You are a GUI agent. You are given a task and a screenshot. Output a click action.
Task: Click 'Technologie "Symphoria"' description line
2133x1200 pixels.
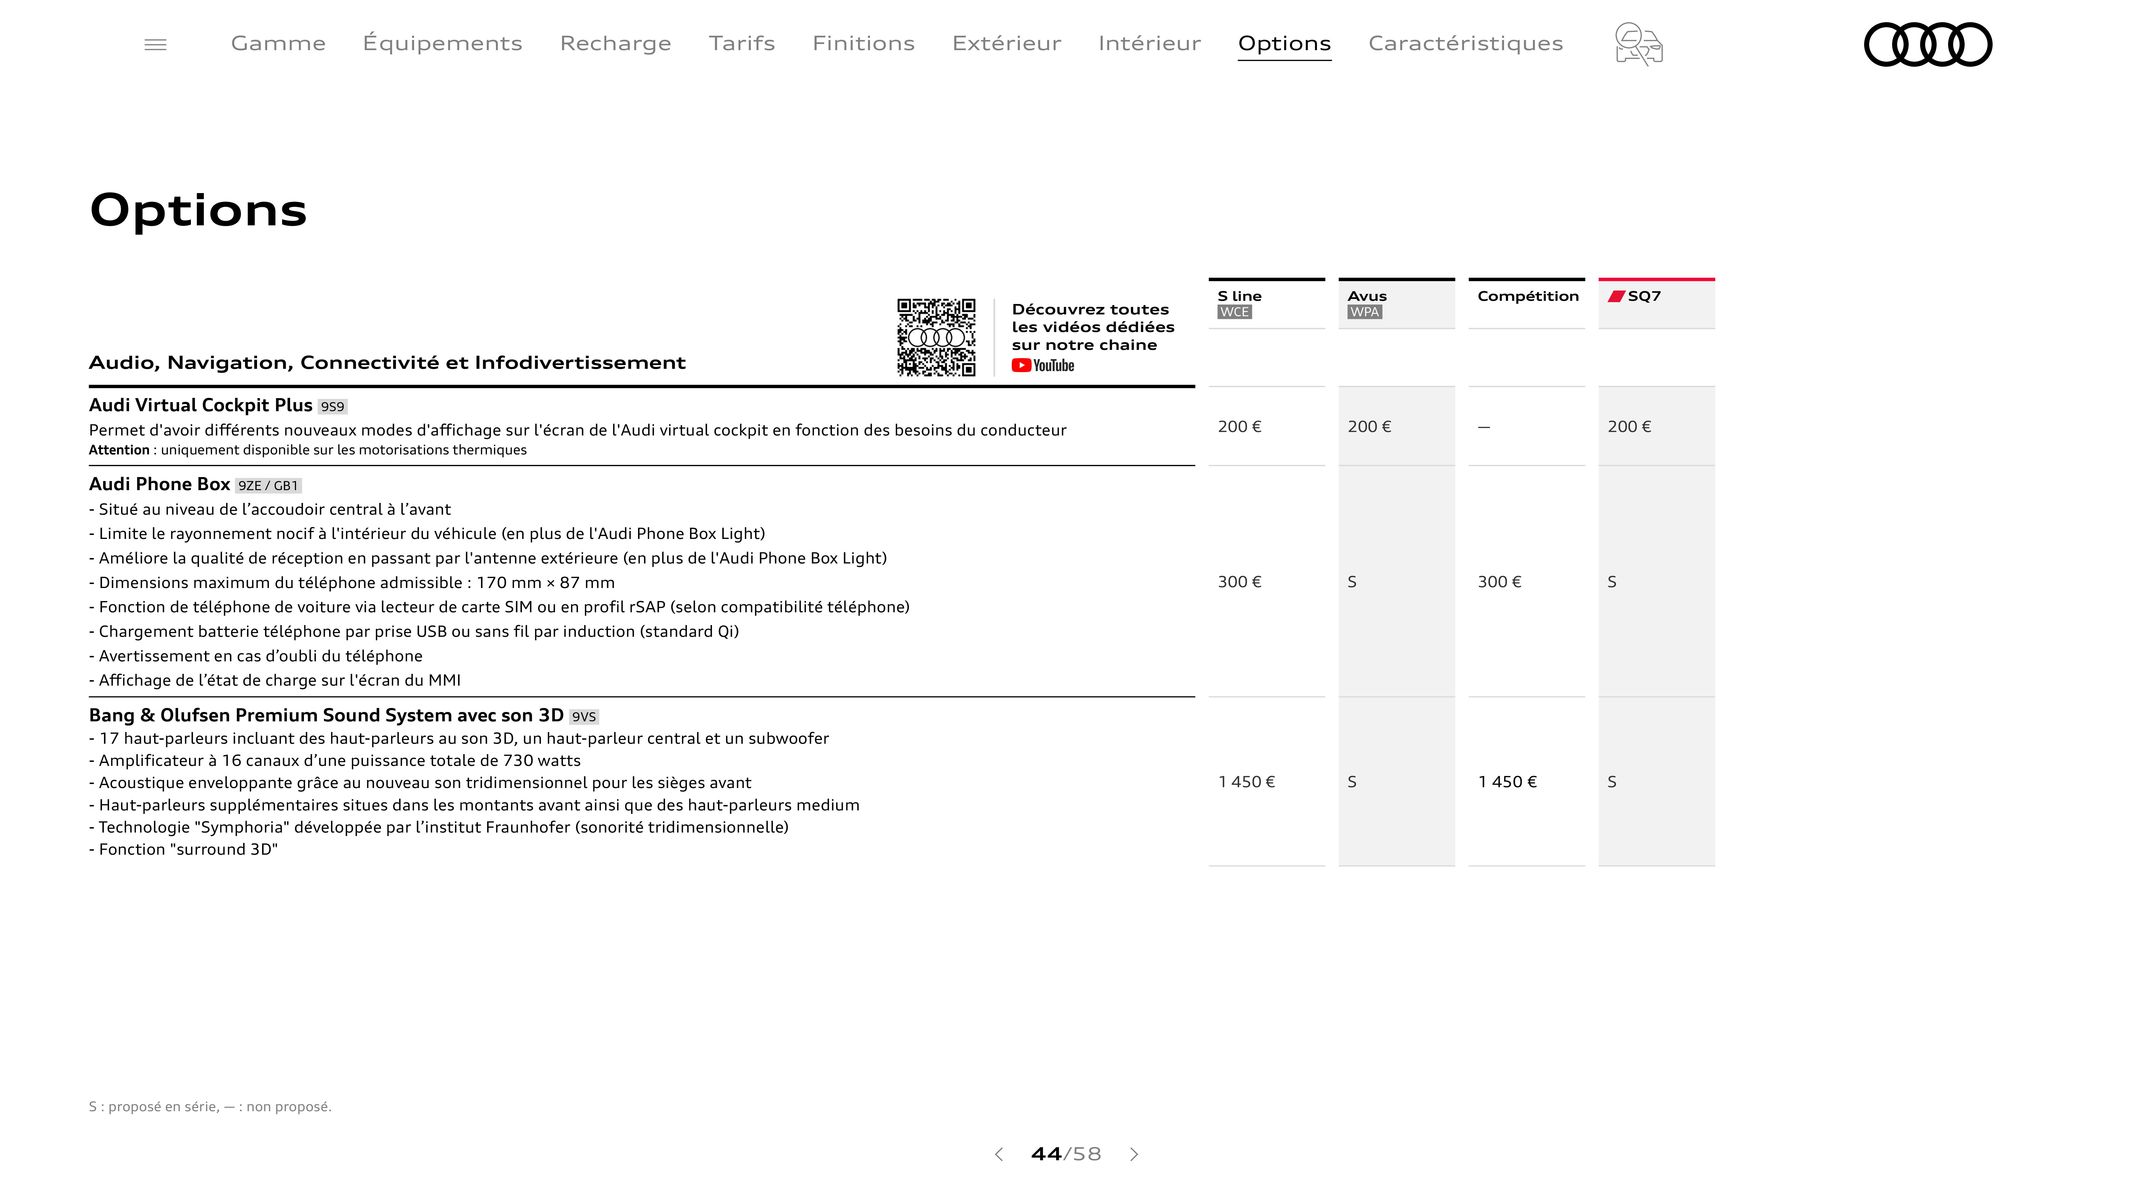tap(439, 828)
